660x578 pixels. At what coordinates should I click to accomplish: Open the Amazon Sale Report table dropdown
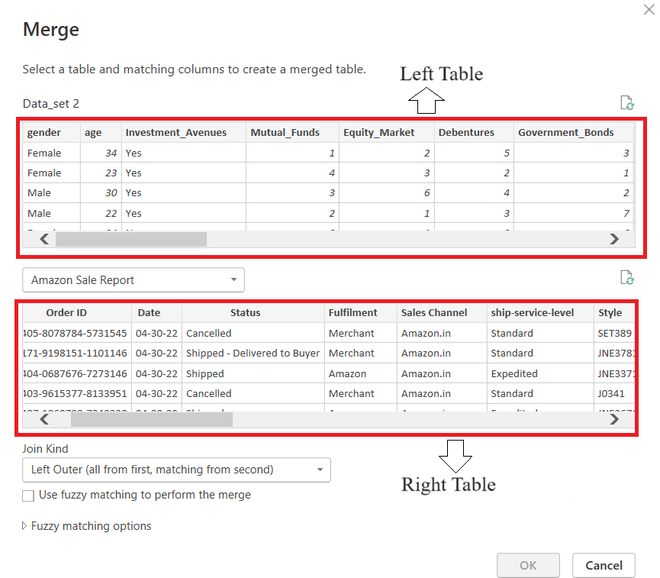point(133,280)
